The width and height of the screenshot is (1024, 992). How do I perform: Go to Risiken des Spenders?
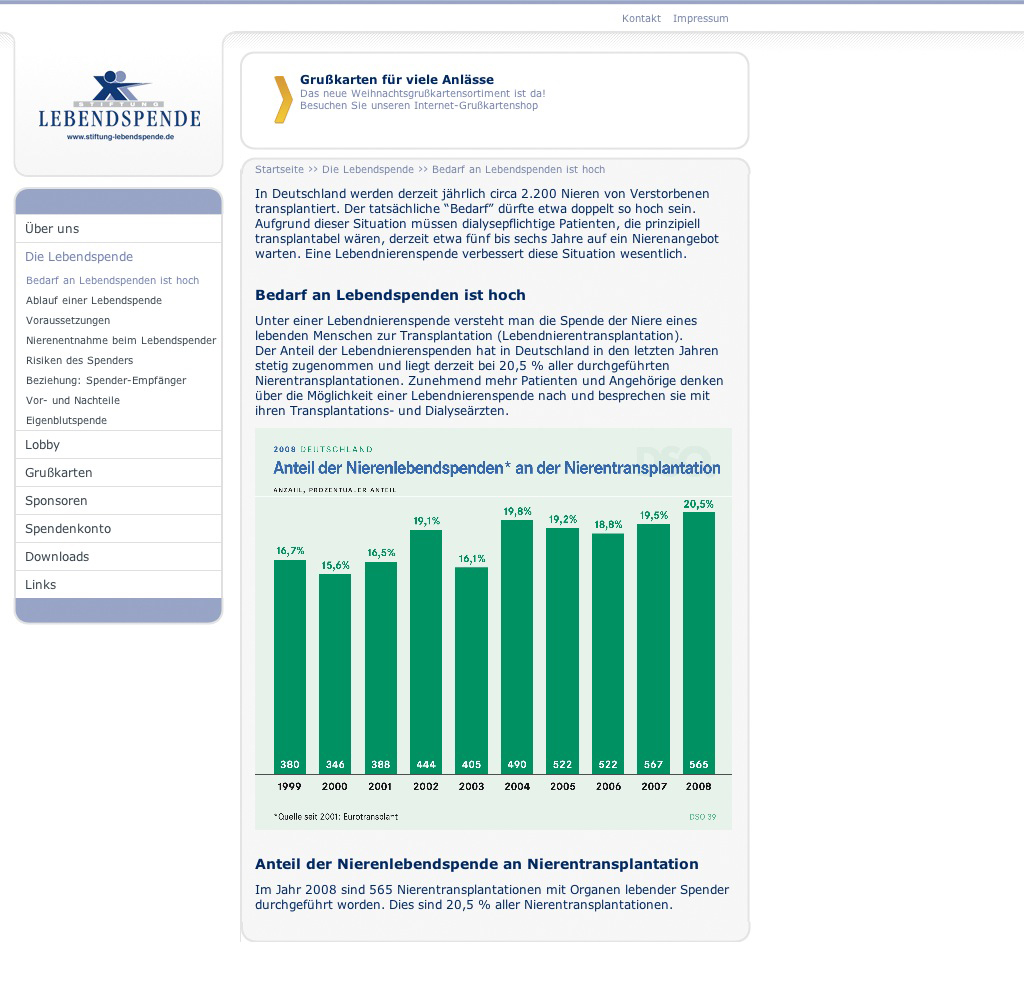click(79, 360)
